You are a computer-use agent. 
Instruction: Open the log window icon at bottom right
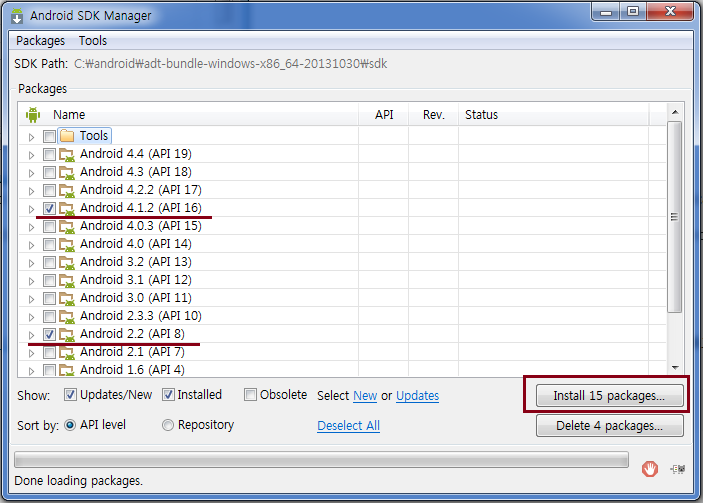(x=677, y=469)
